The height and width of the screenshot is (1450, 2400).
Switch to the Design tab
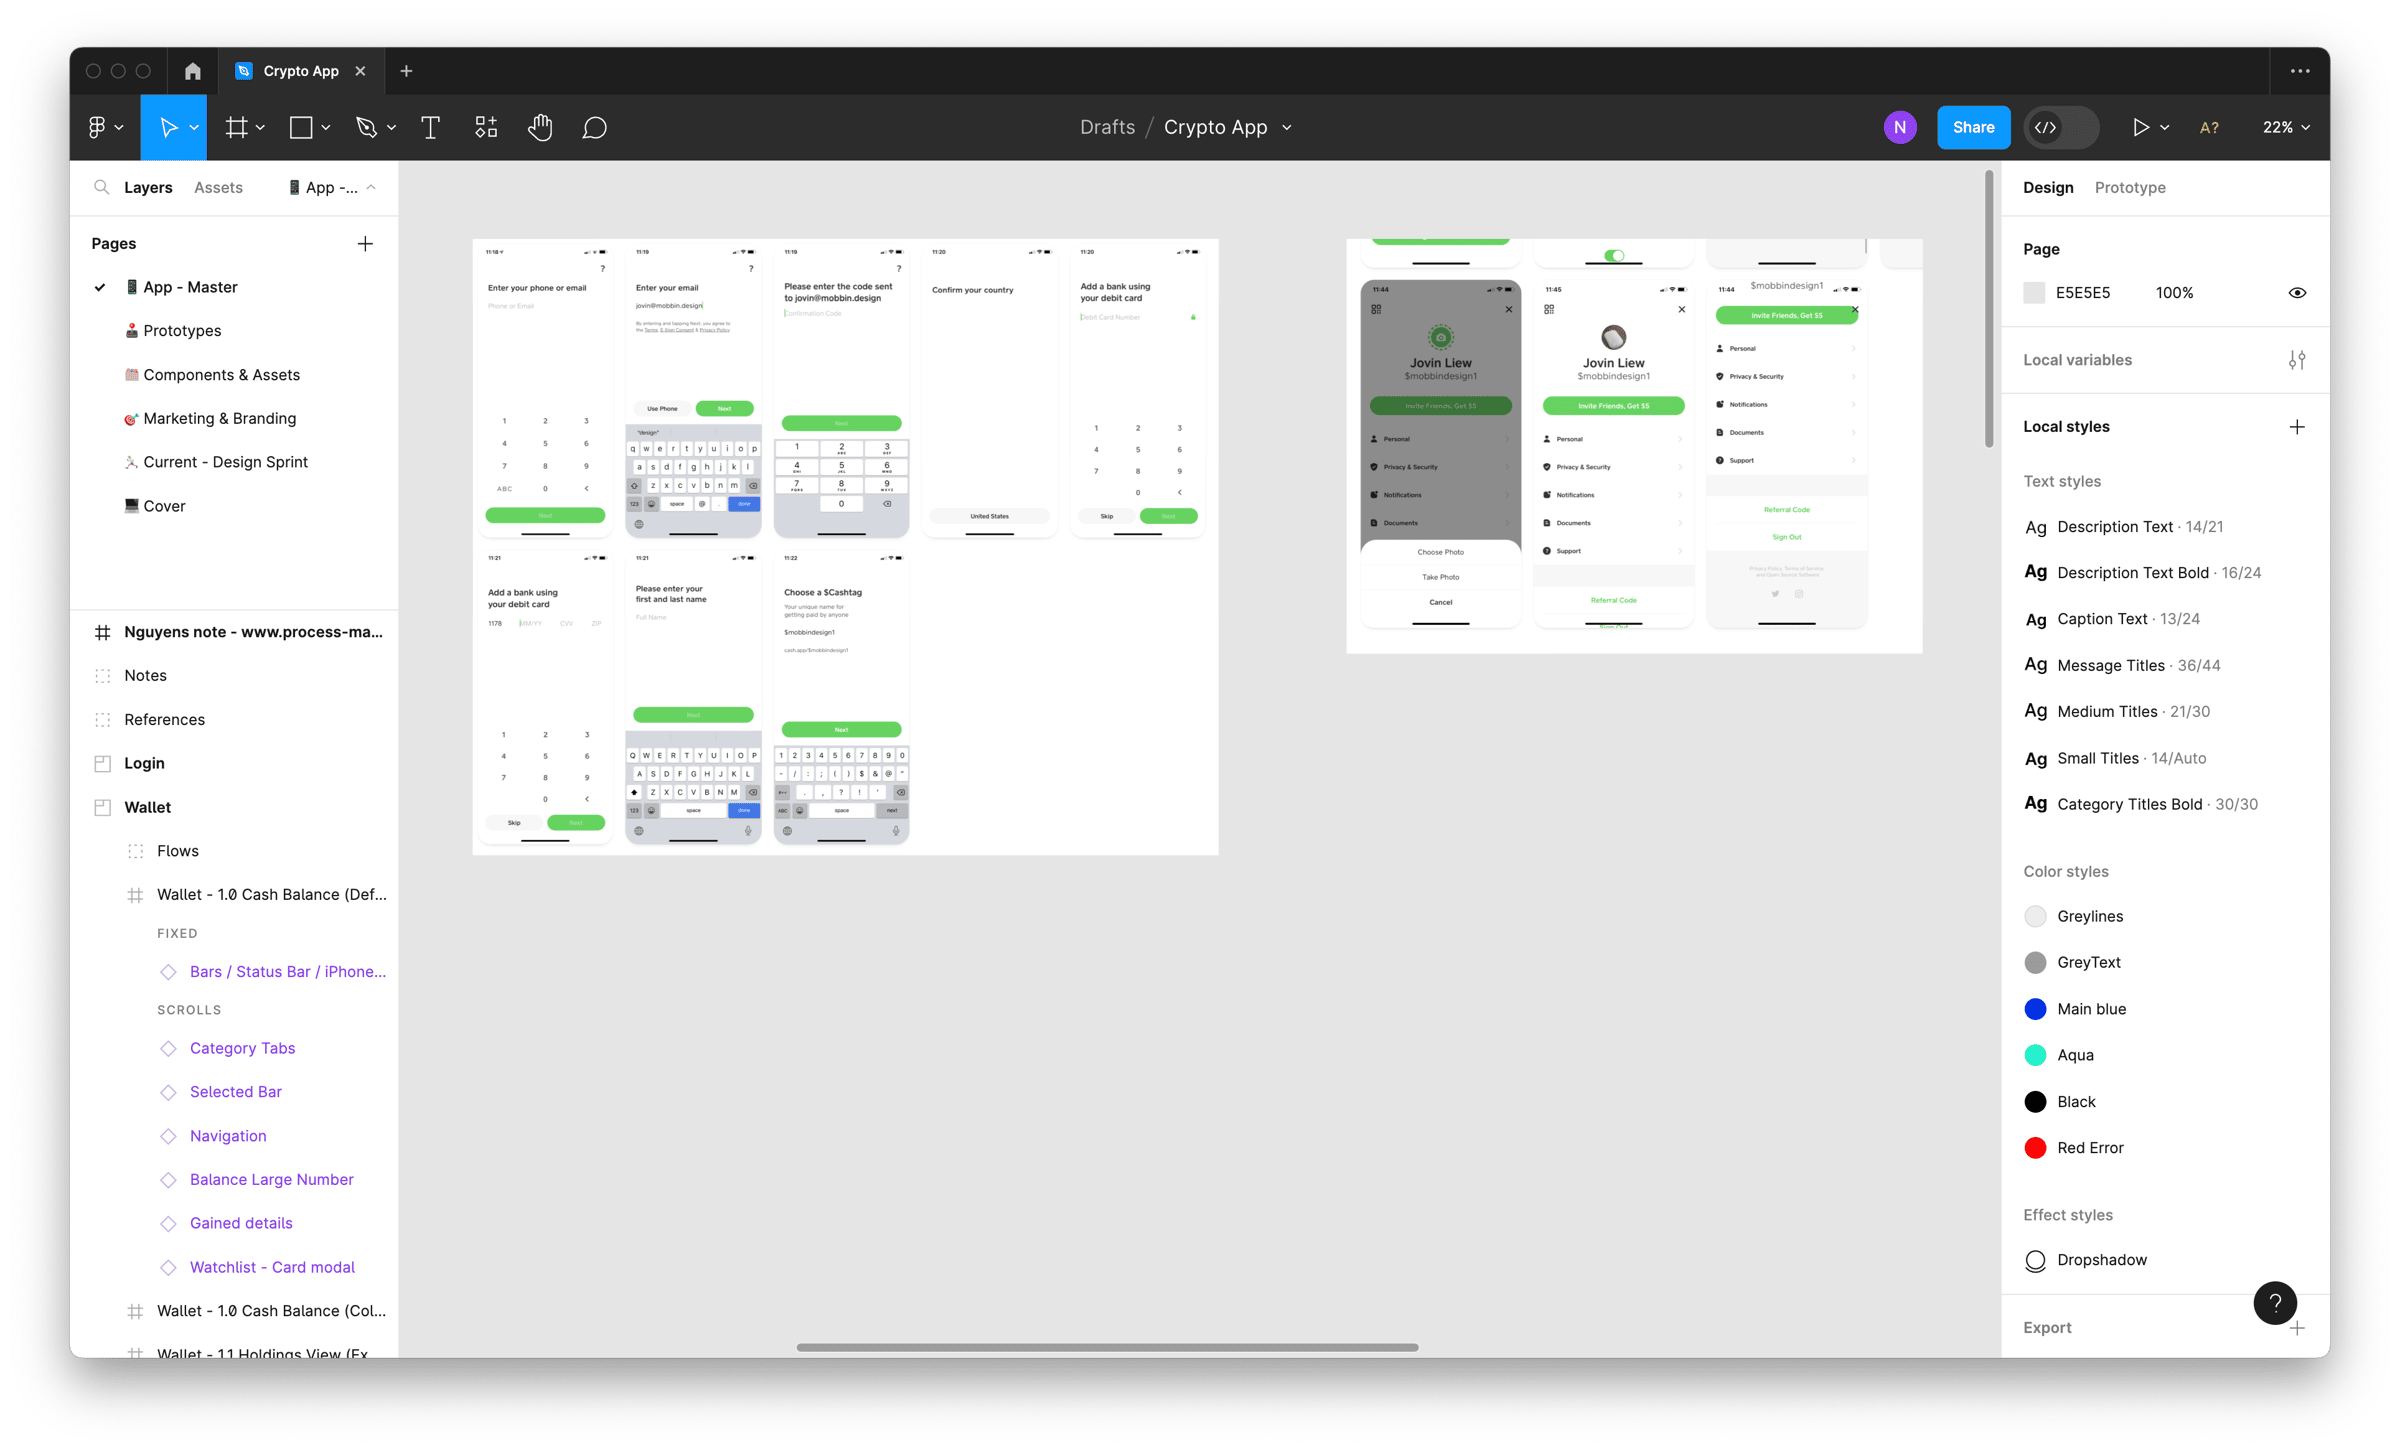(2047, 187)
